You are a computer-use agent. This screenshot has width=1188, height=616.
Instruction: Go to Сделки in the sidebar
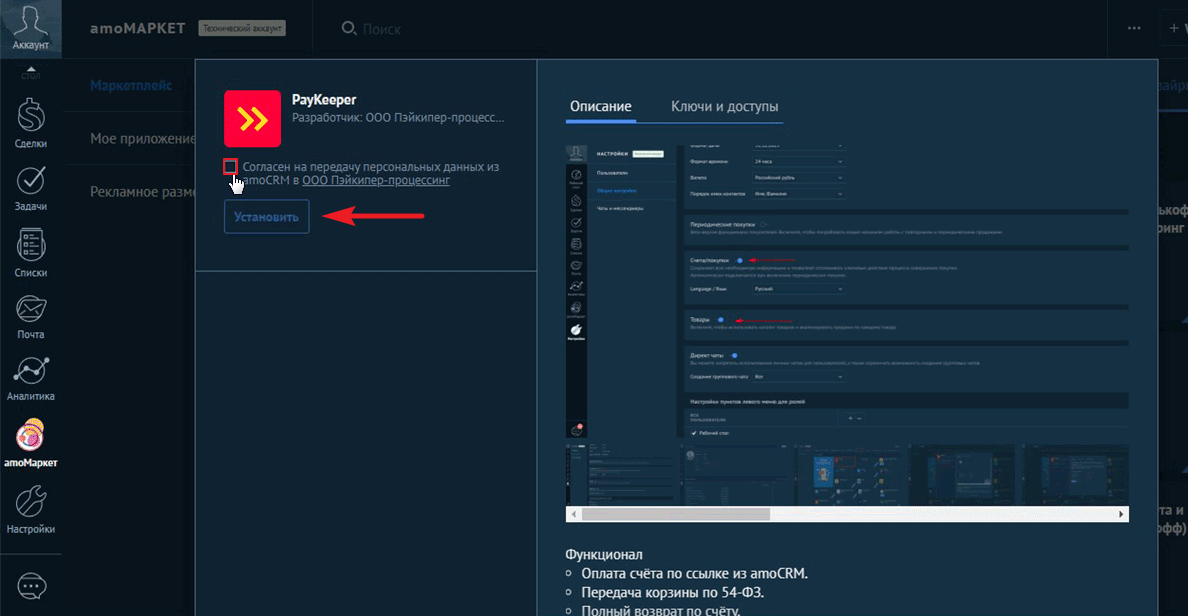pyautogui.click(x=31, y=118)
